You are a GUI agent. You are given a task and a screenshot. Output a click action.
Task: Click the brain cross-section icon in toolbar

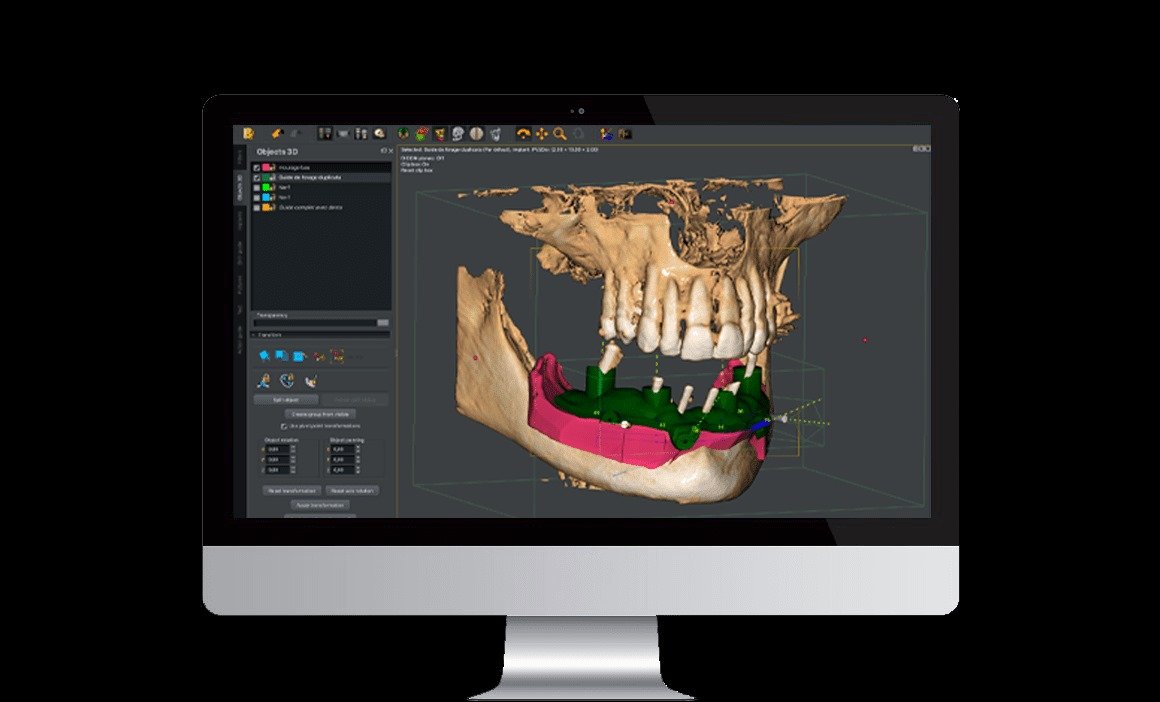tap(477, 133)
